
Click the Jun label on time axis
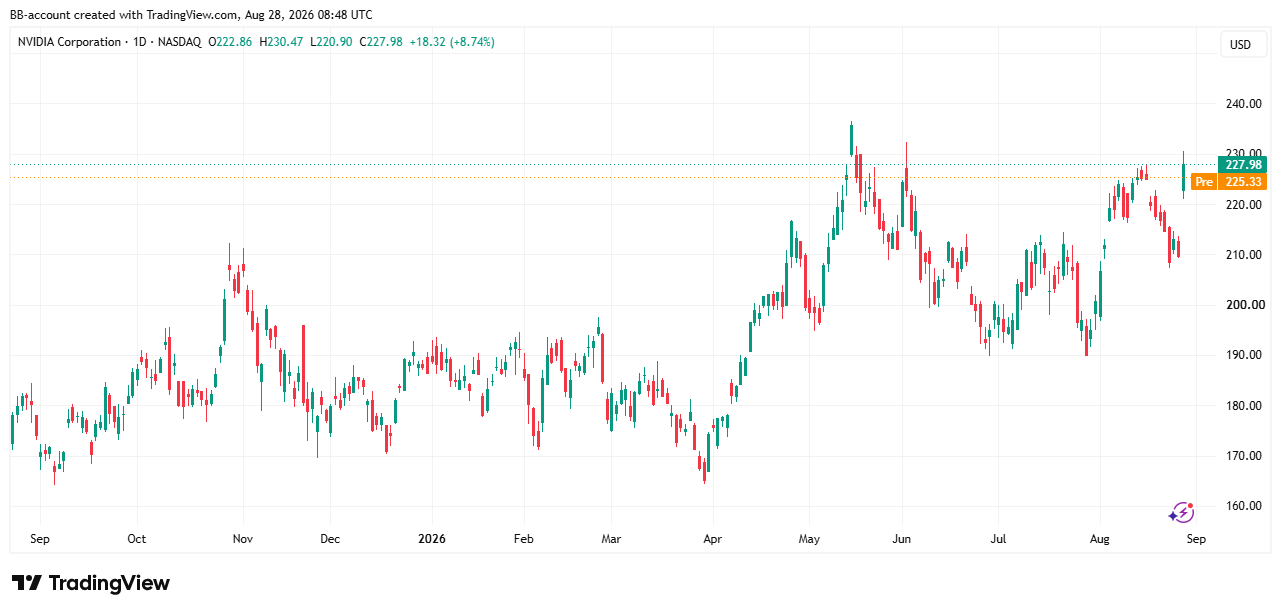pyautogui.click(x=902, y=539)
